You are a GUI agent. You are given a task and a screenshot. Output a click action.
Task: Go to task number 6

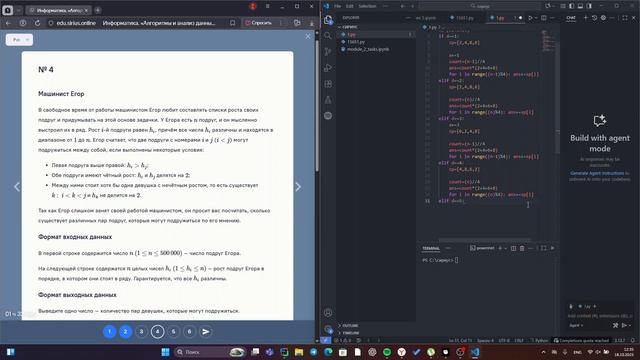[x=189, y=332]
